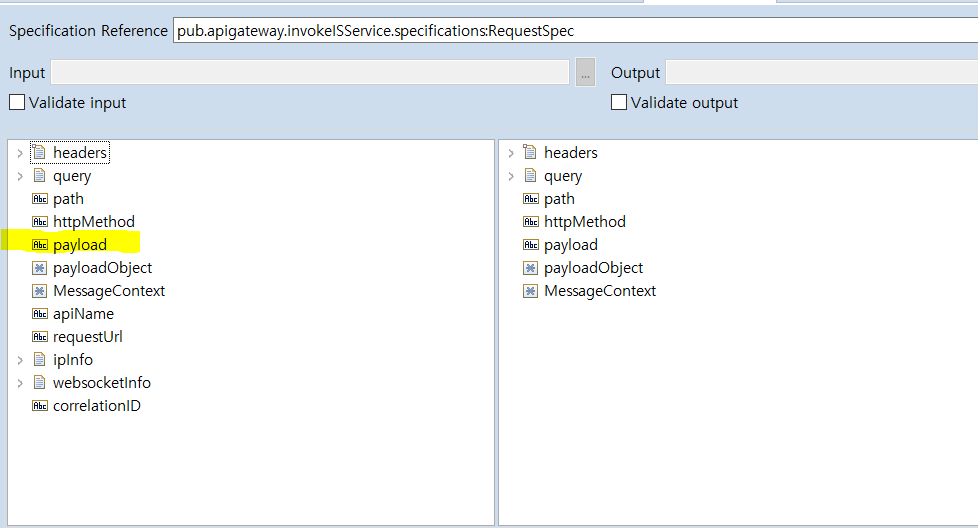Click the ipInfo document icon

[40, 360]
